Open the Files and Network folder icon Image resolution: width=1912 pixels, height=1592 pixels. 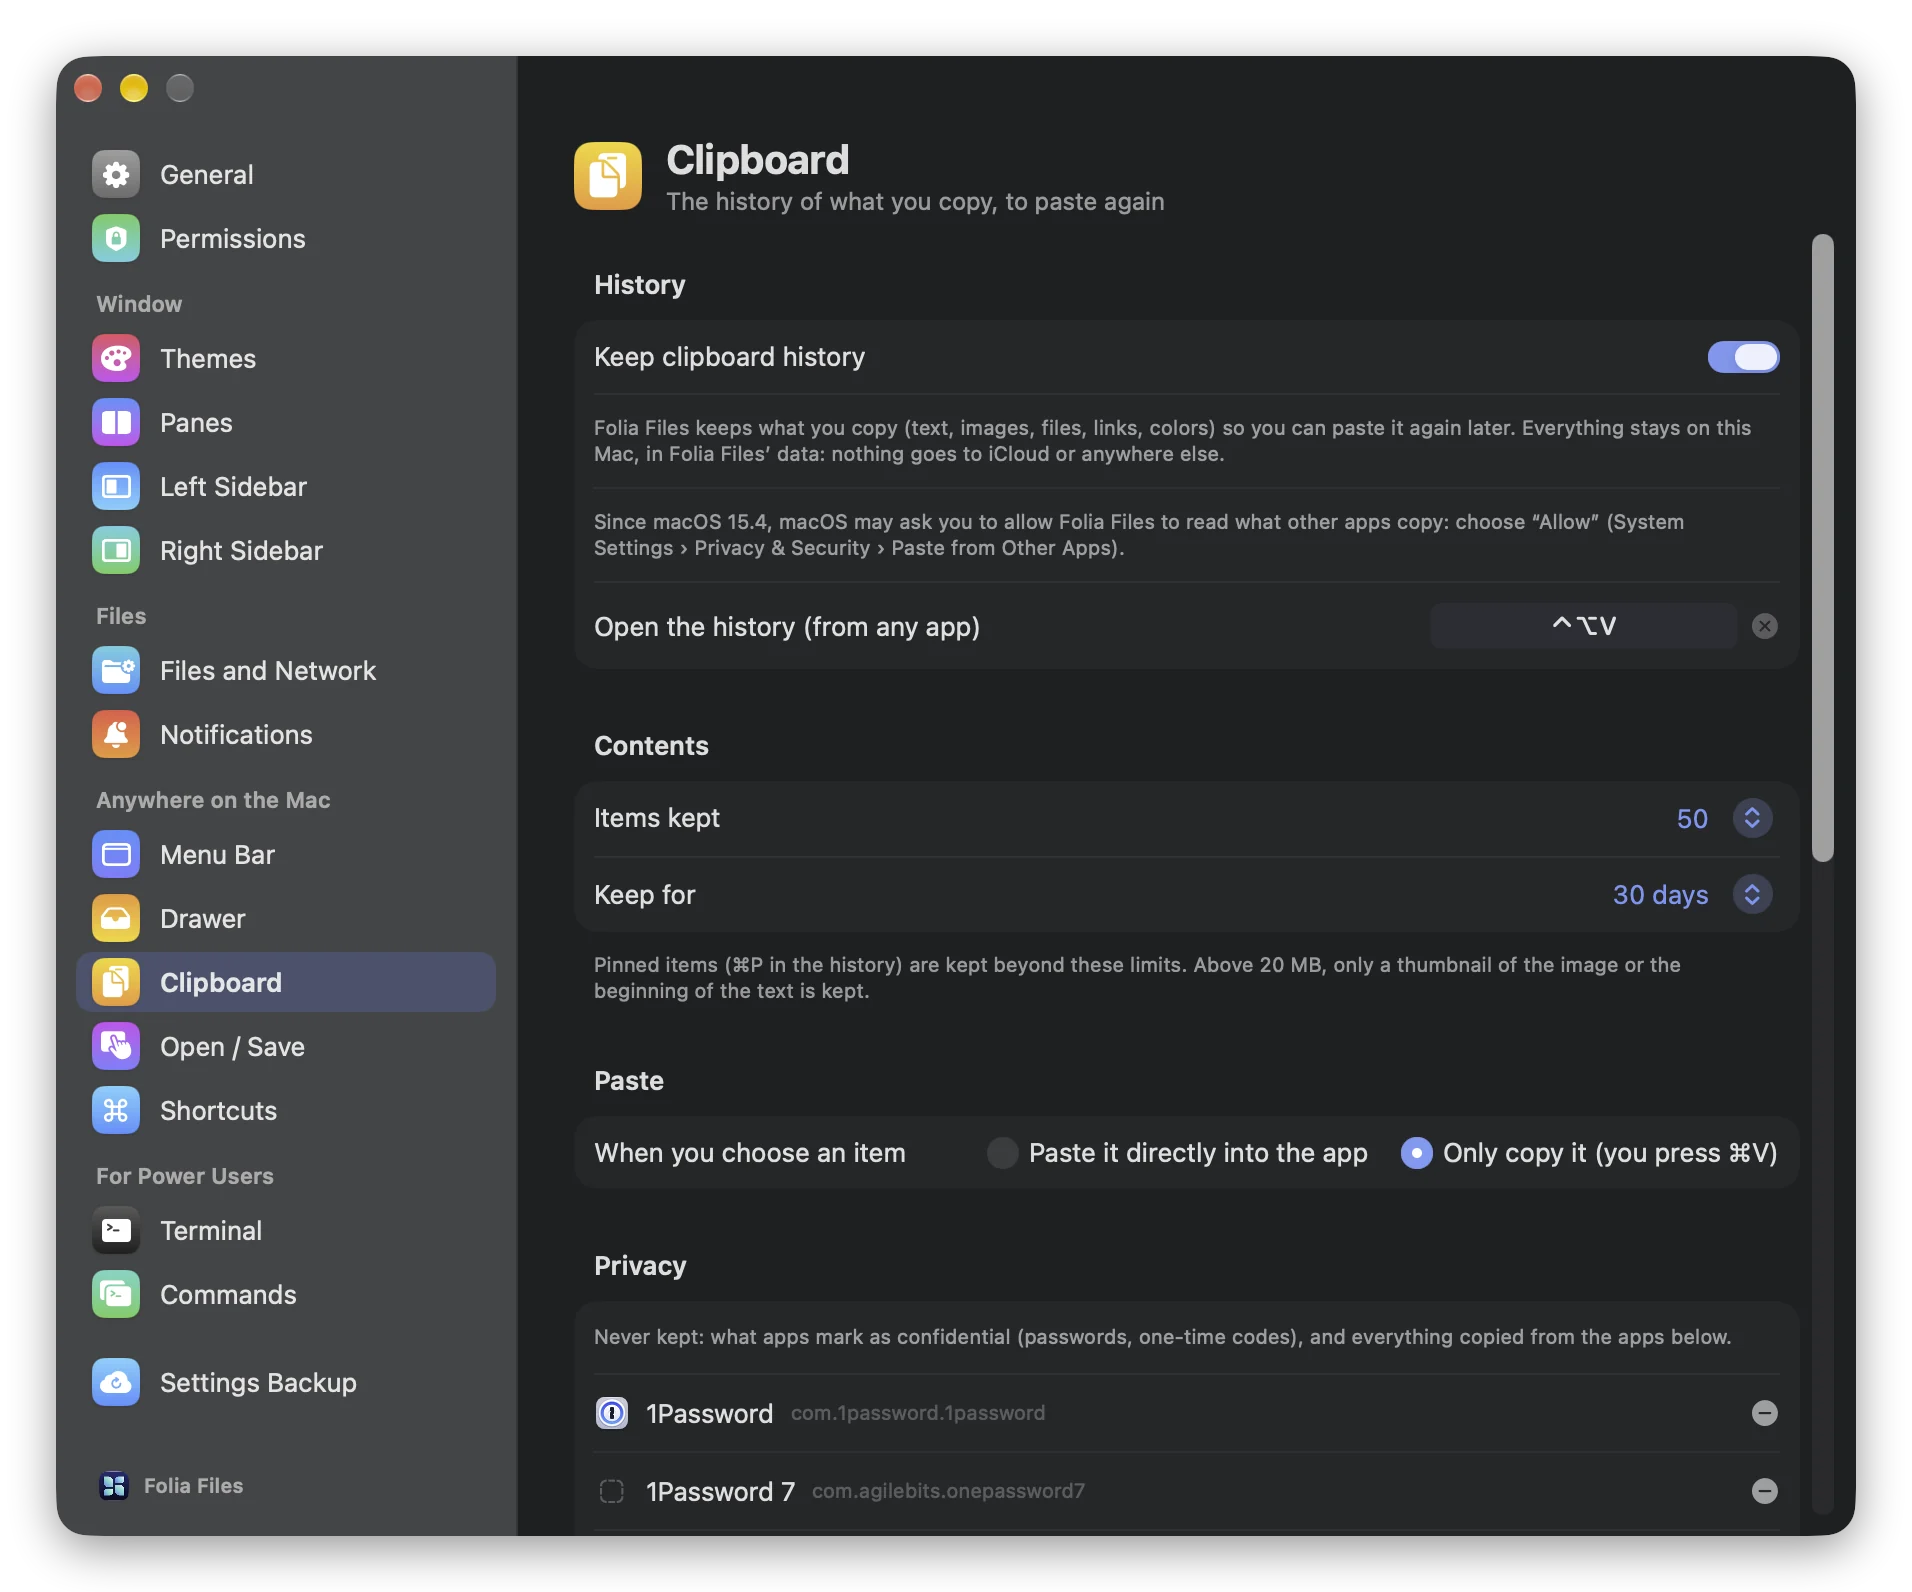click(x=116, y=671)
